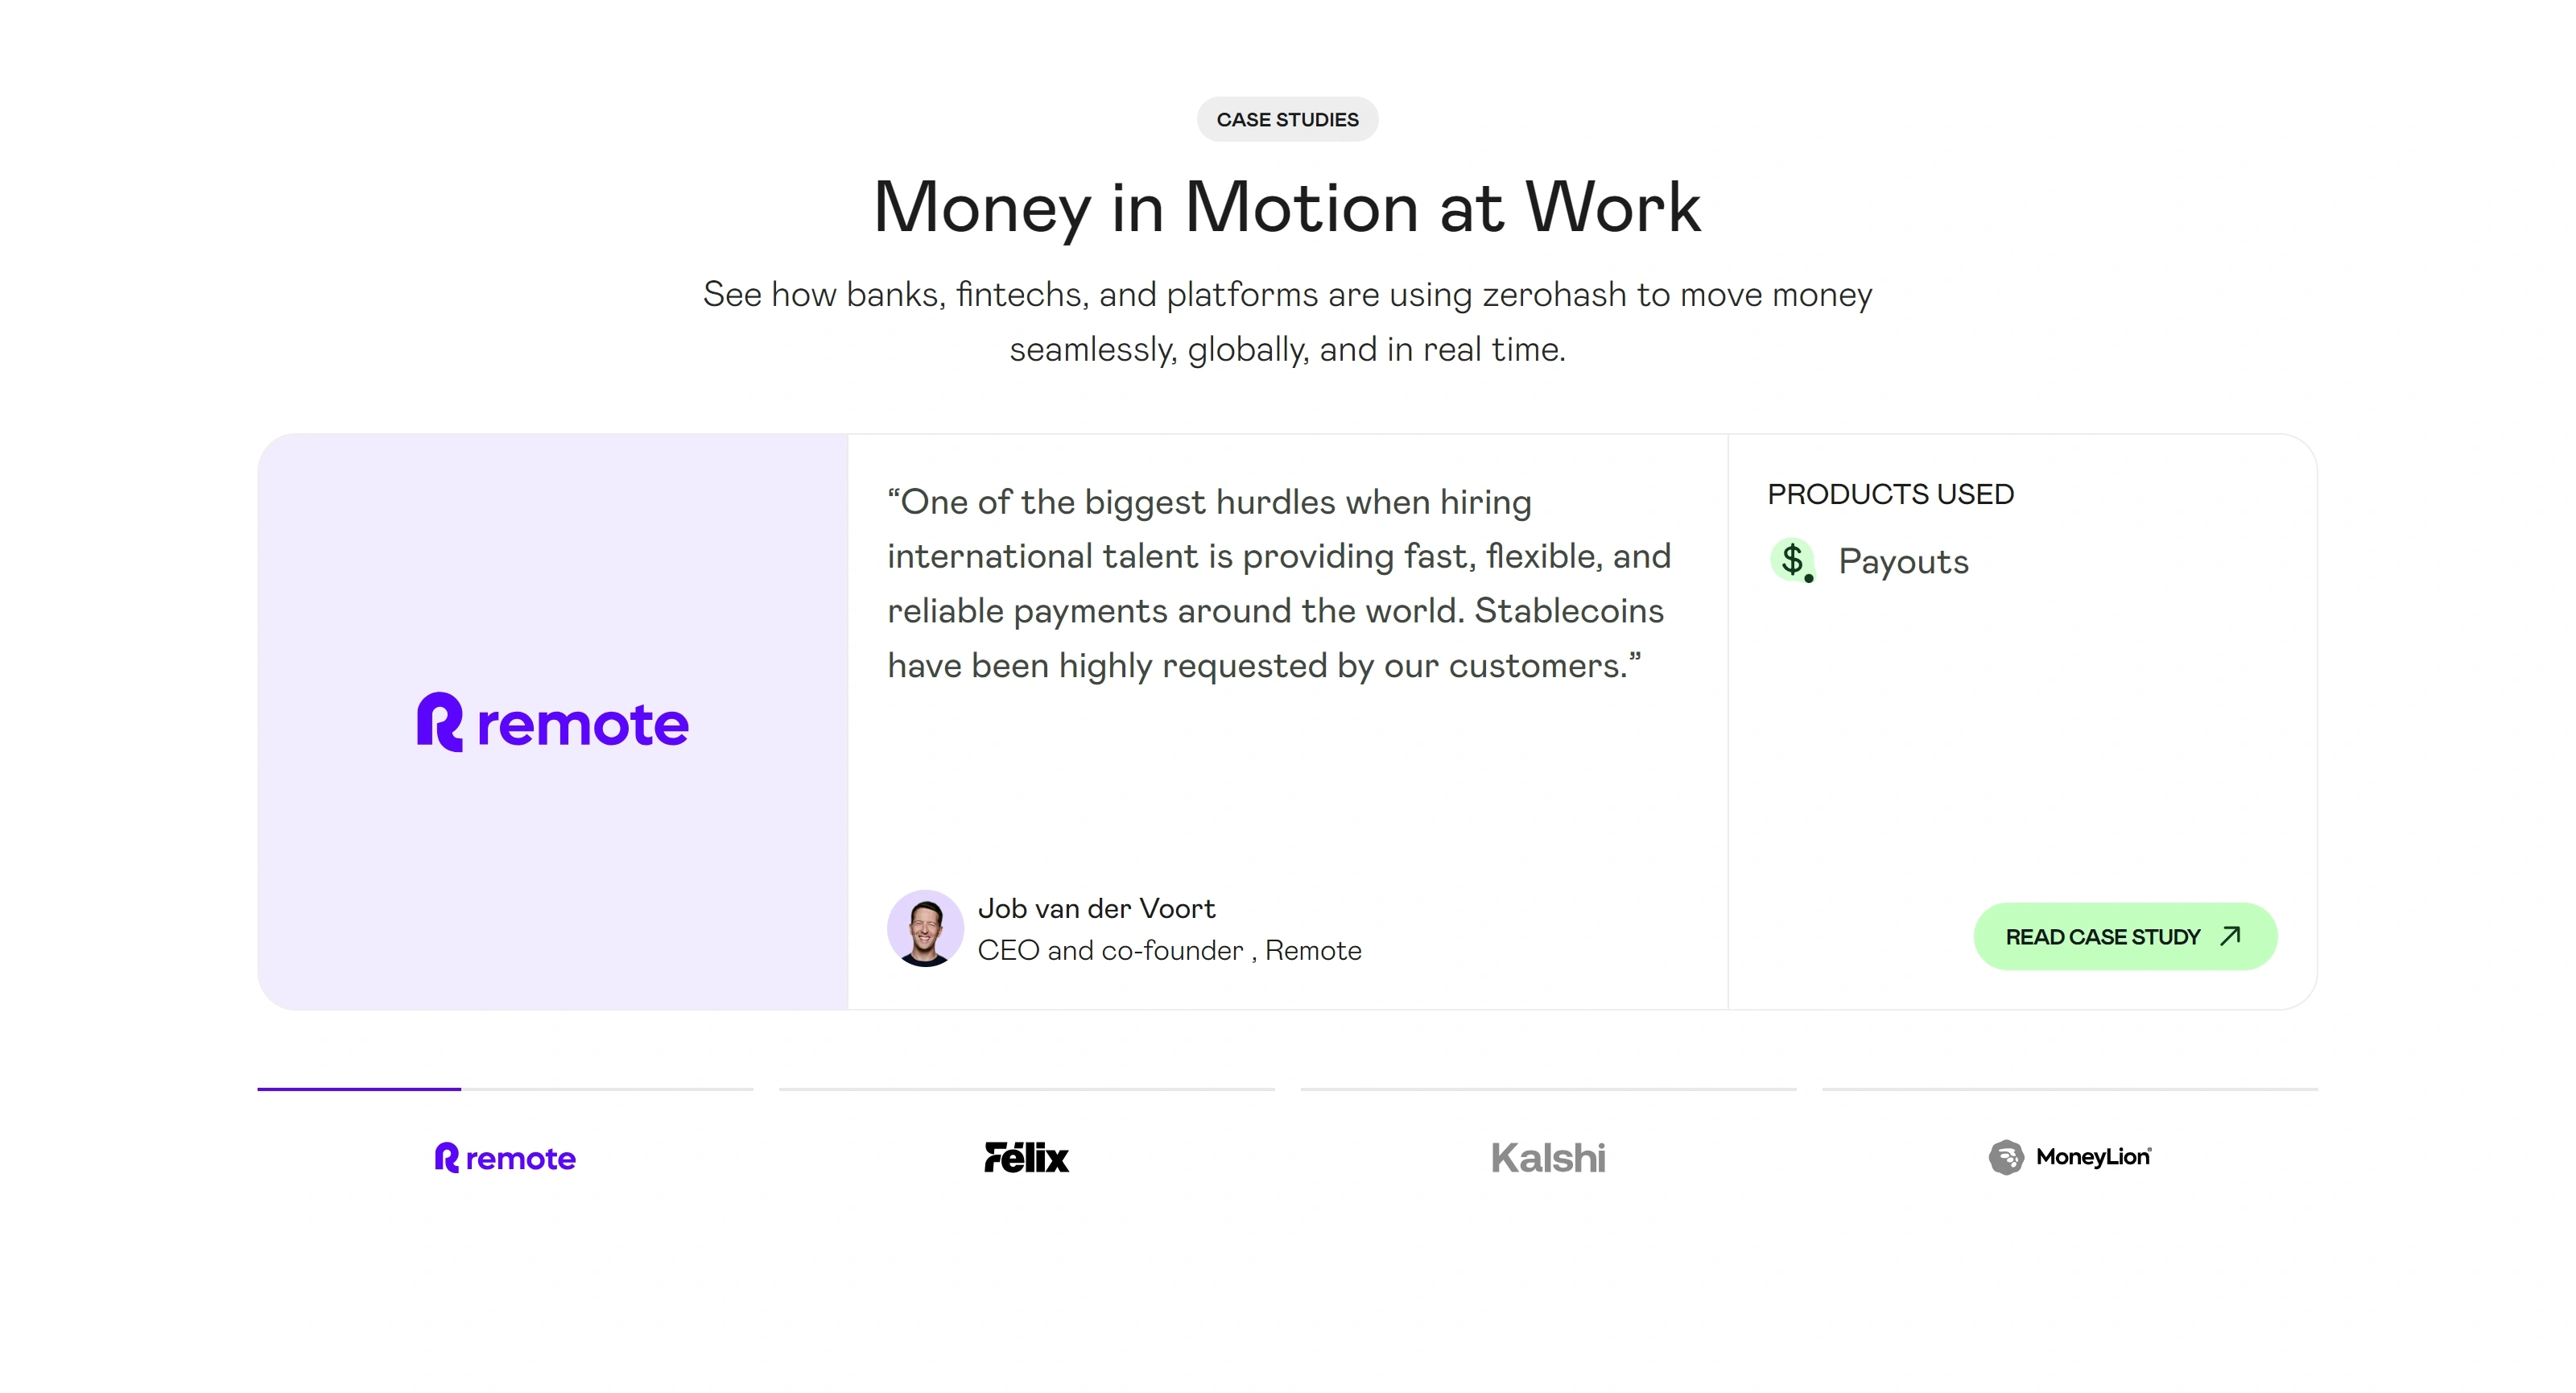Click the Money in Motion at Work heading

tap(1287, 207)
